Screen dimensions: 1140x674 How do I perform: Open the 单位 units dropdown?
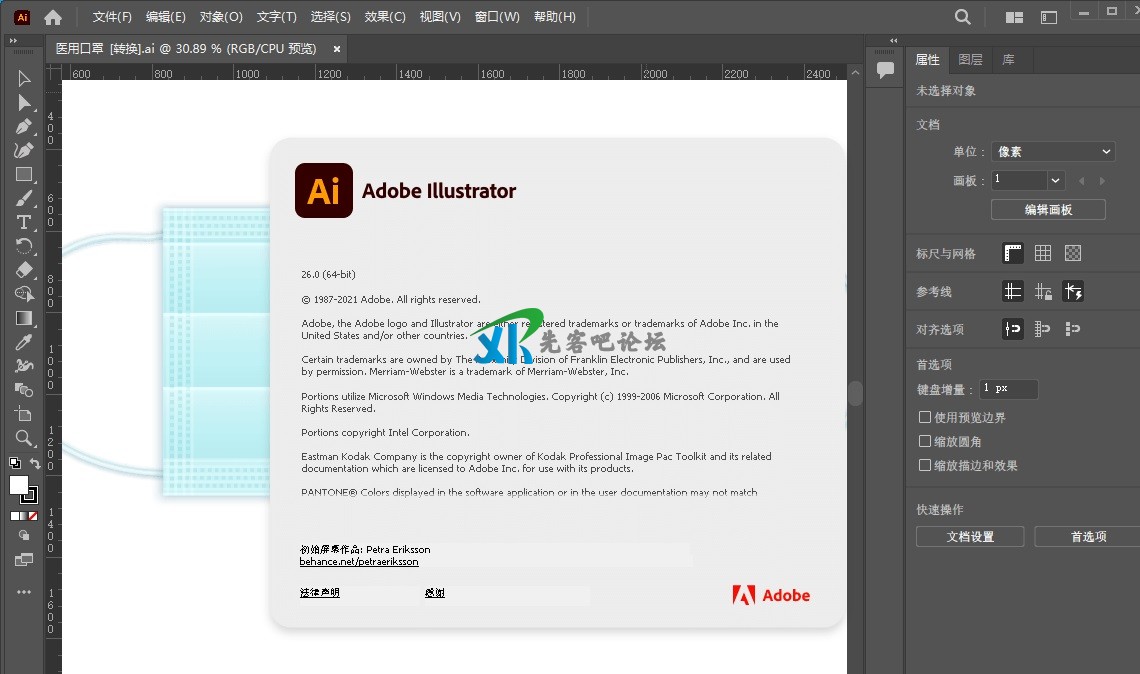[x=1053, y=151]
